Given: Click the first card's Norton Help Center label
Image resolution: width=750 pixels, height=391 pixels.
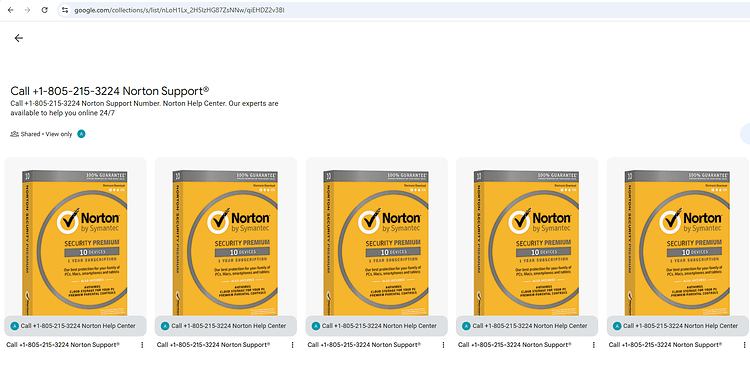Looking at the screenshot, I should tap(78, 326).
